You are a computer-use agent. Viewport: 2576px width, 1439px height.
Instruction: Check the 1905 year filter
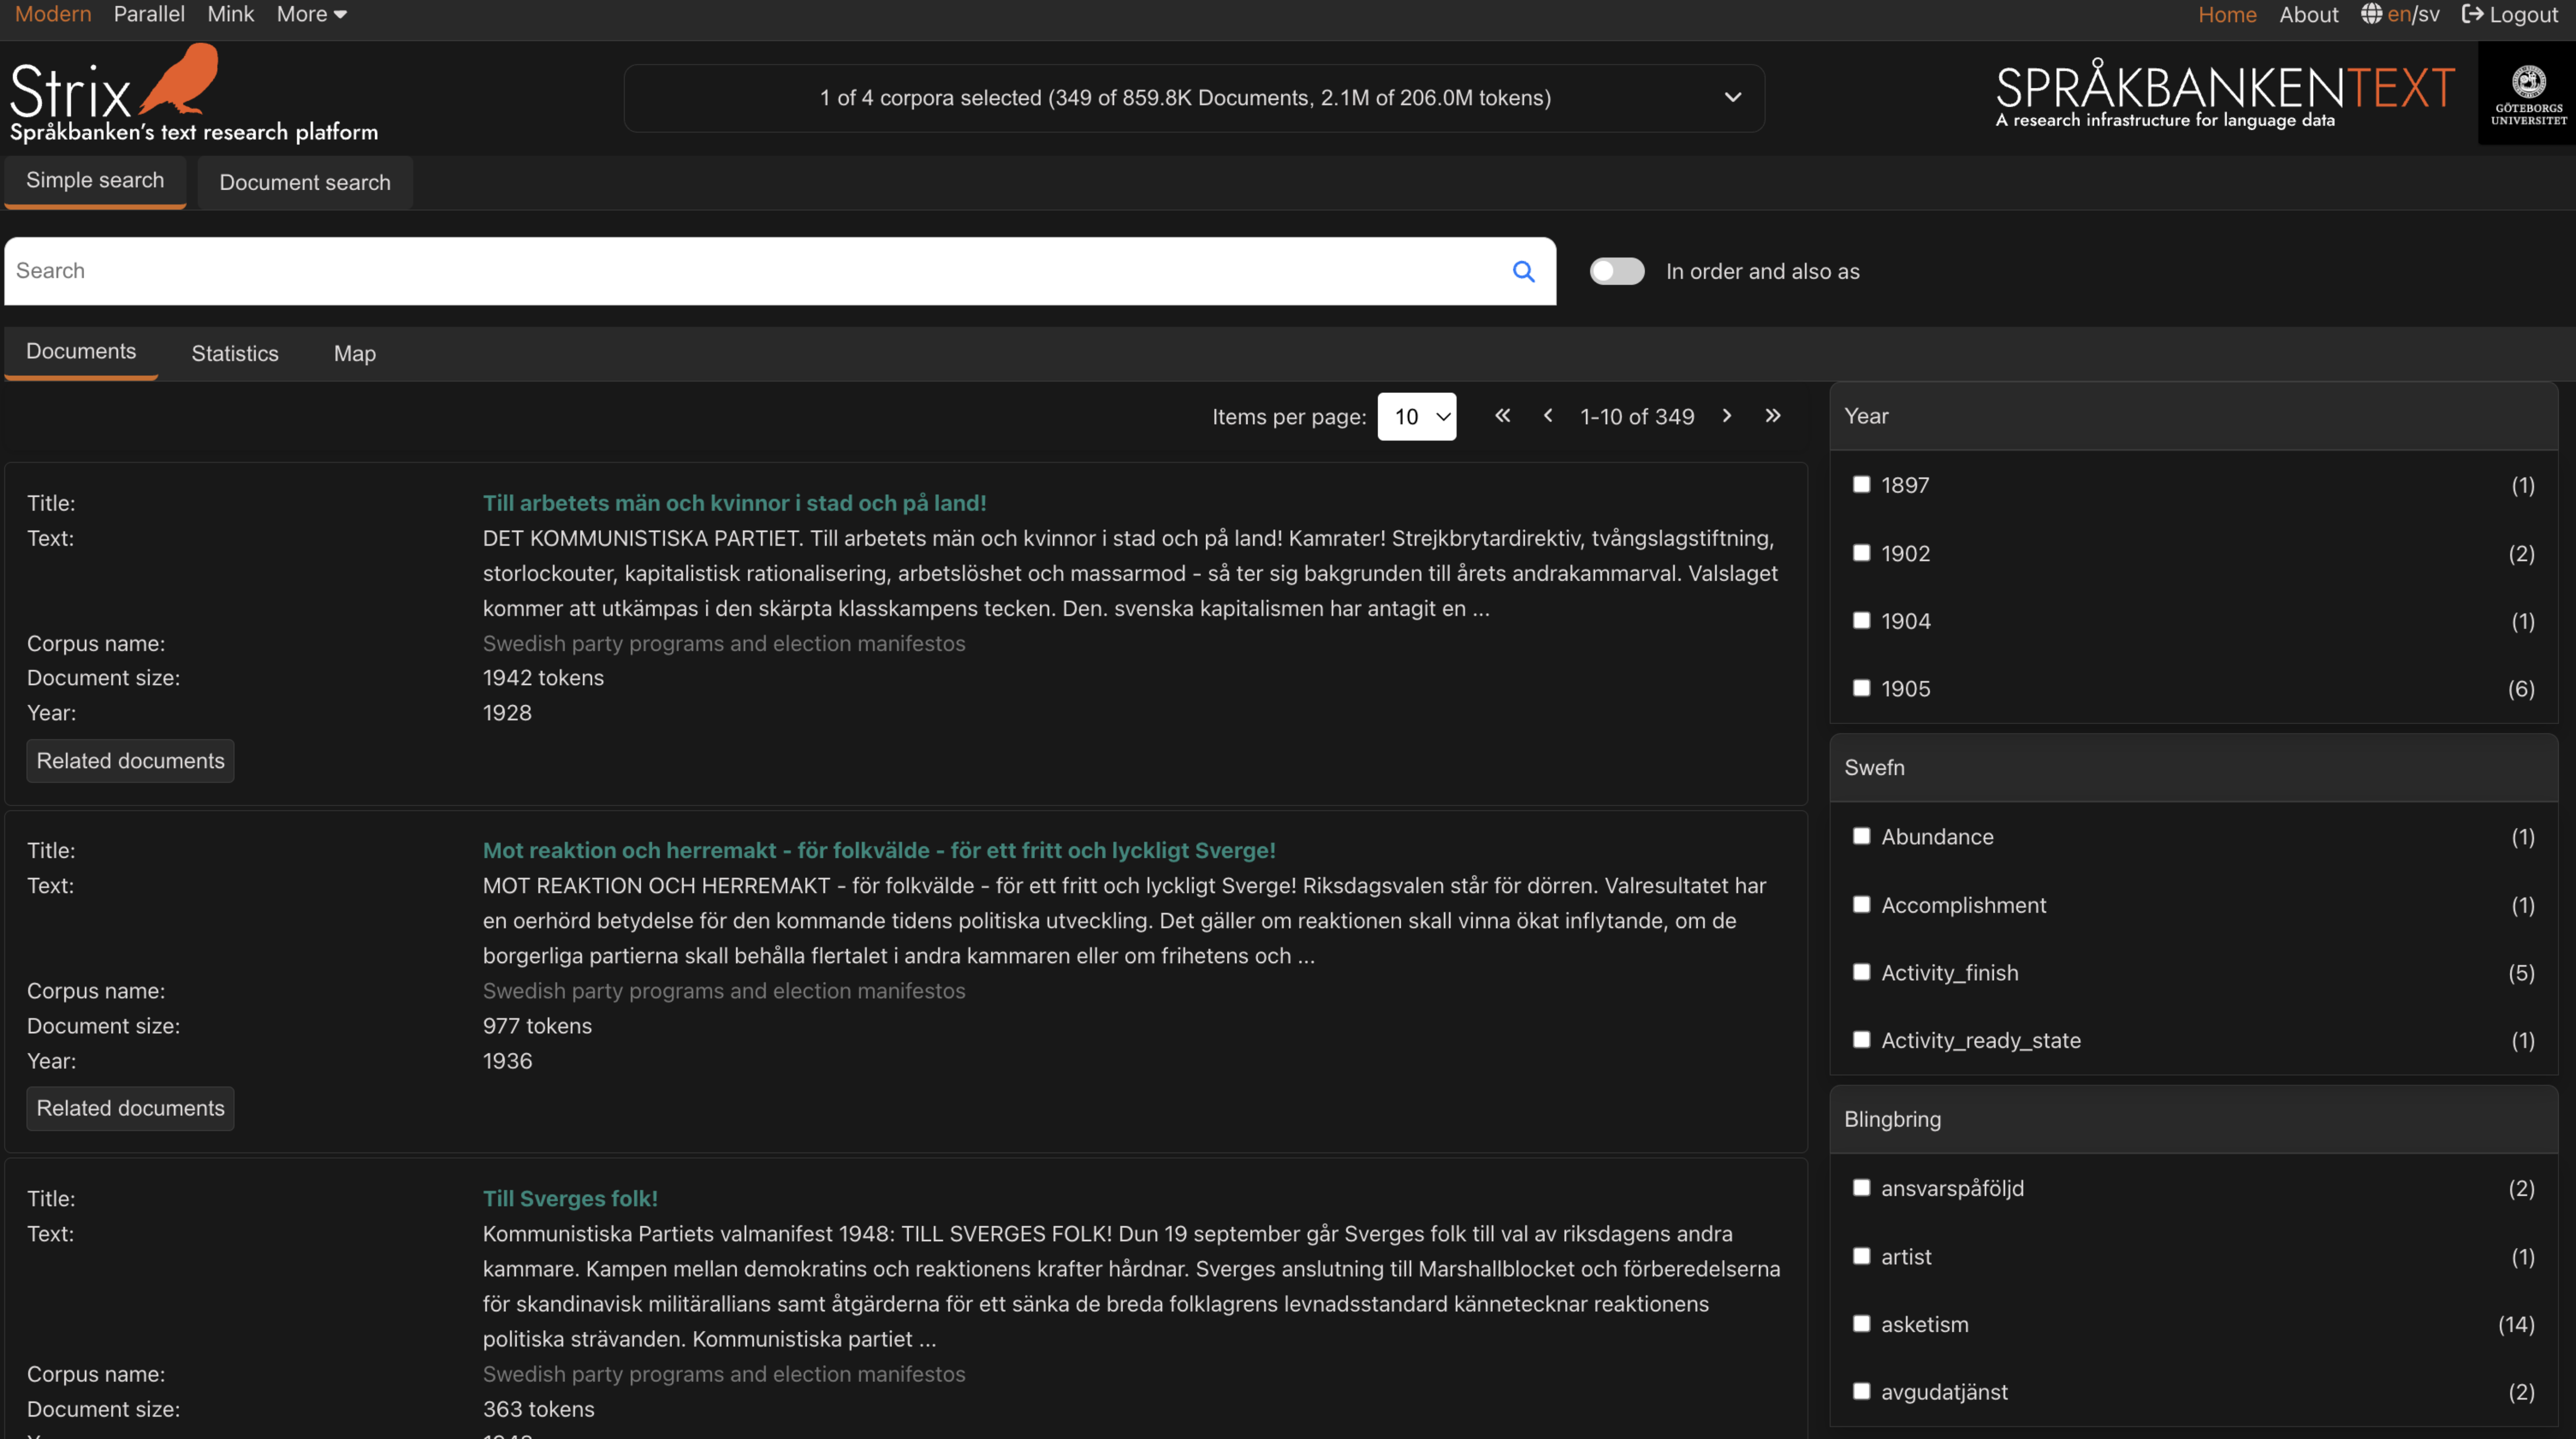pos(1861,688)
